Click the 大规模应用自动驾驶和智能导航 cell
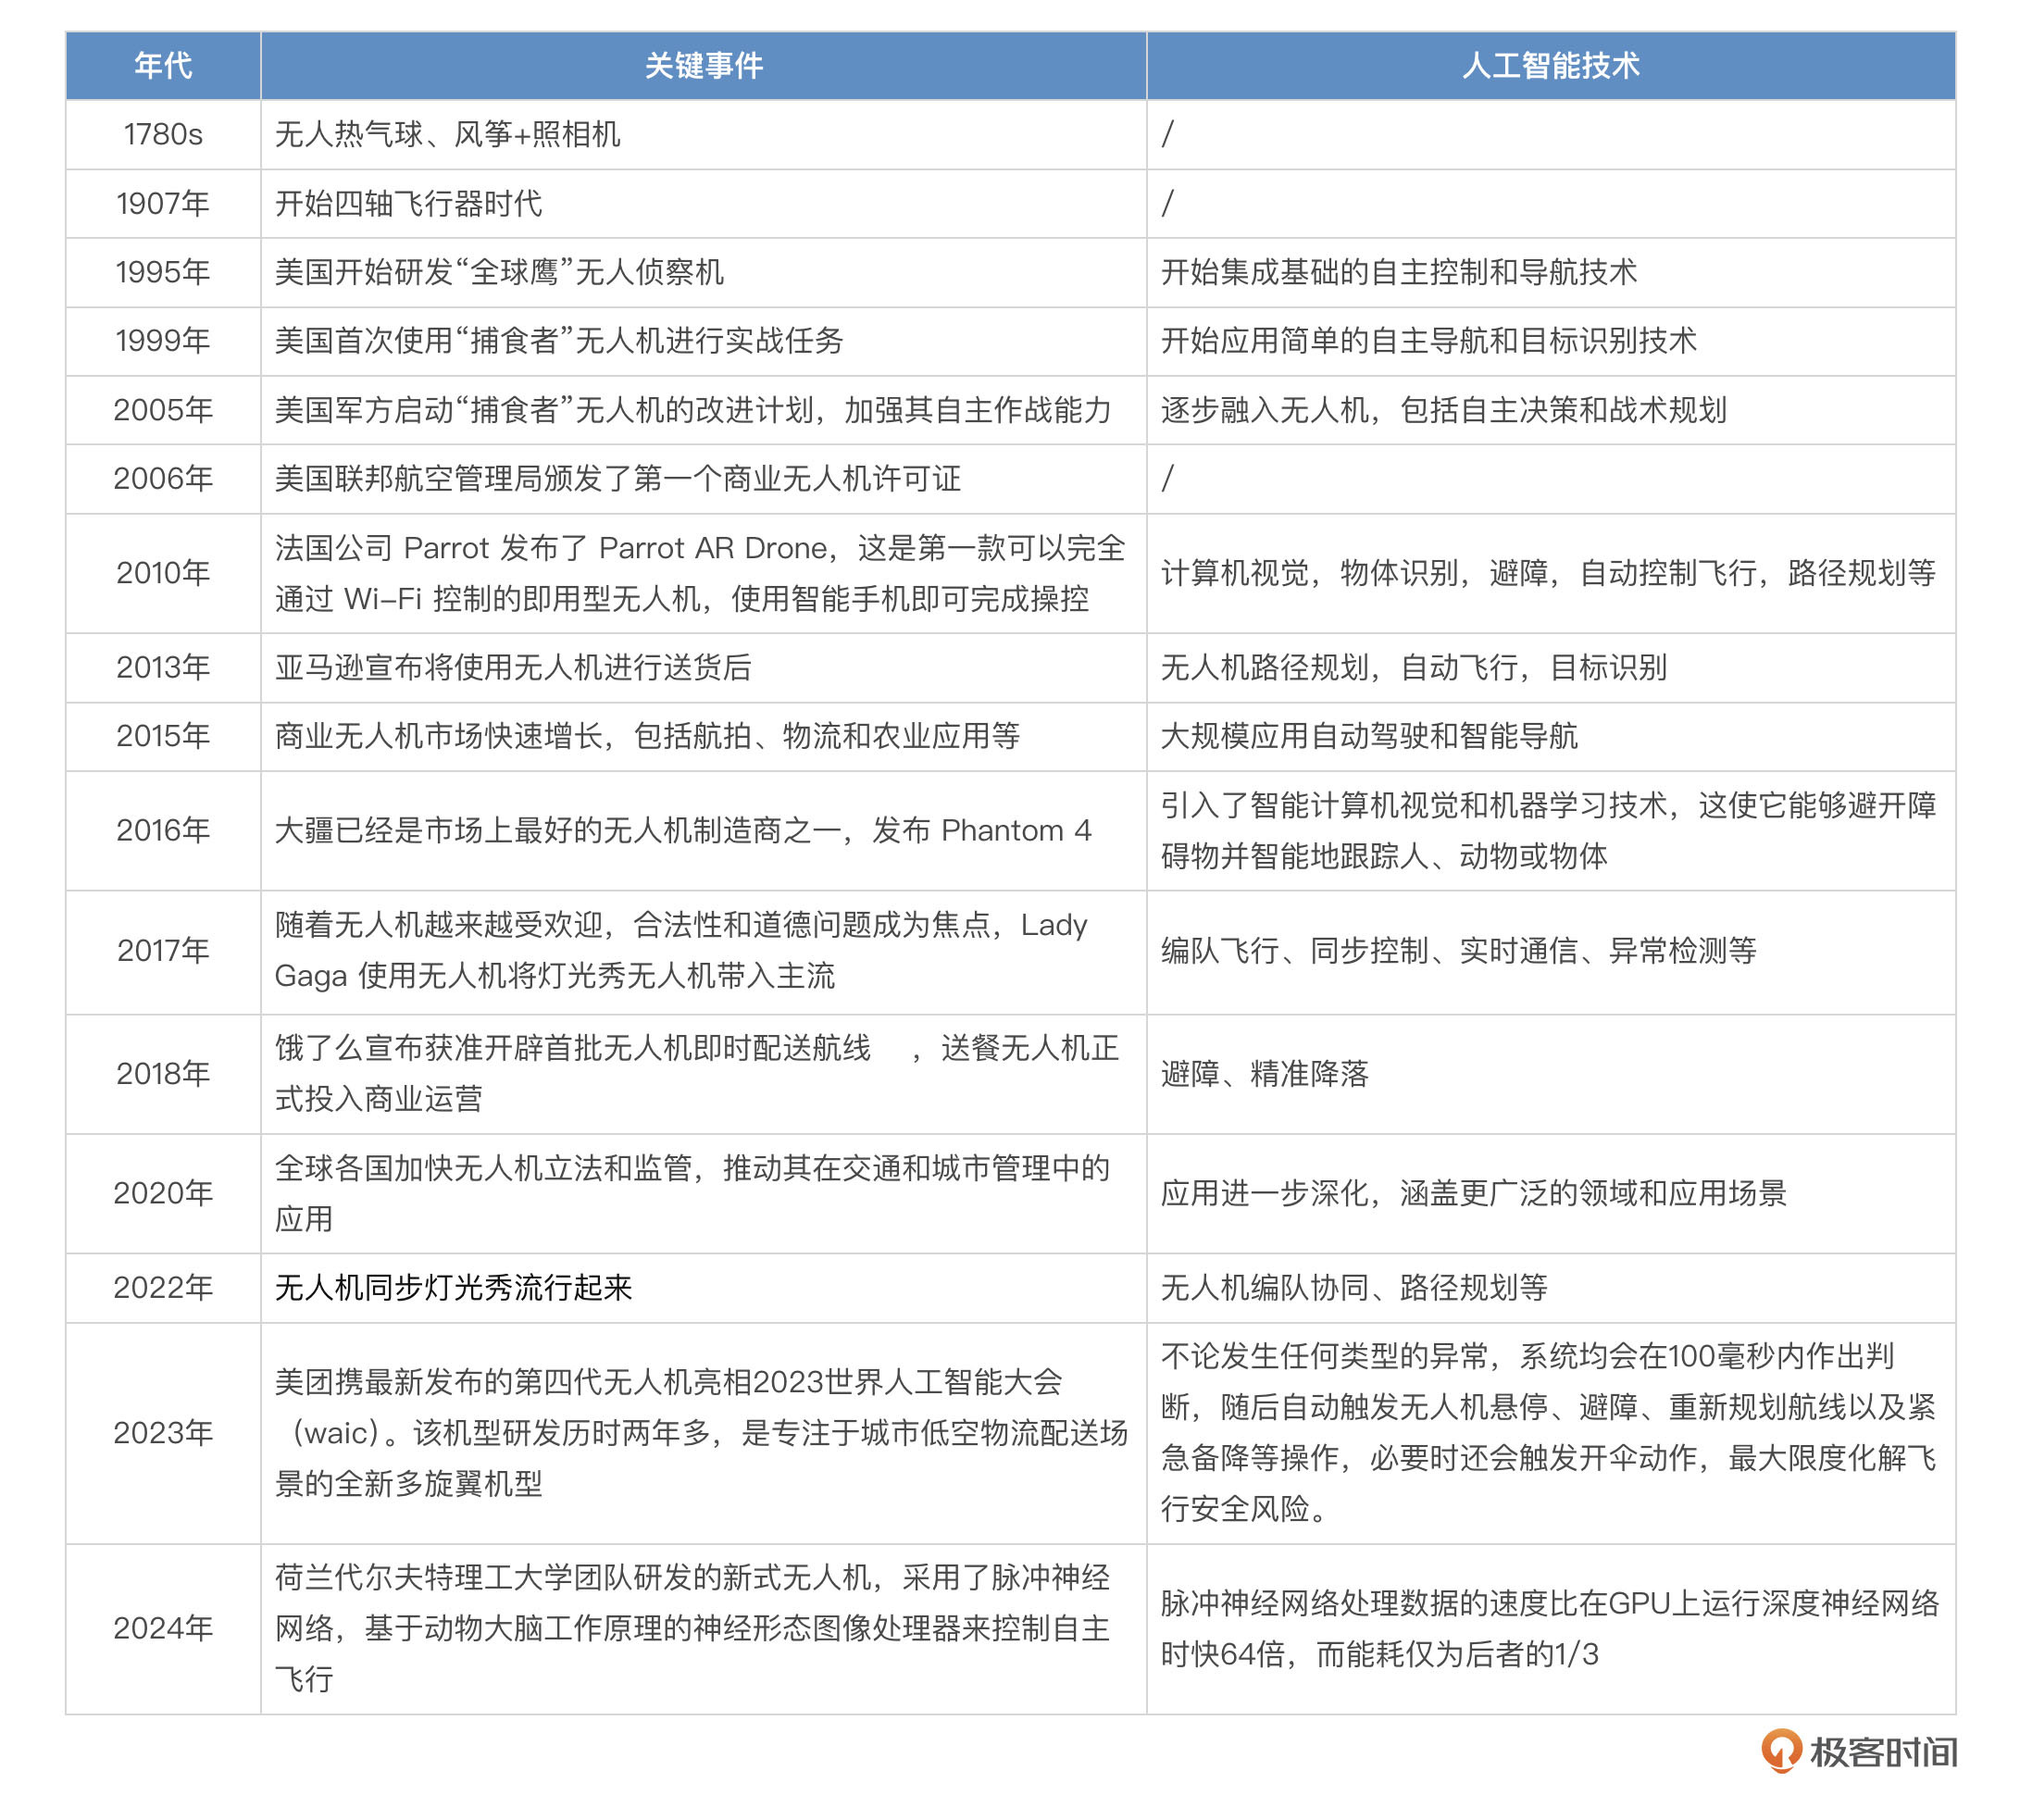This screenshot has width=2020, height=1820. 1368,736
